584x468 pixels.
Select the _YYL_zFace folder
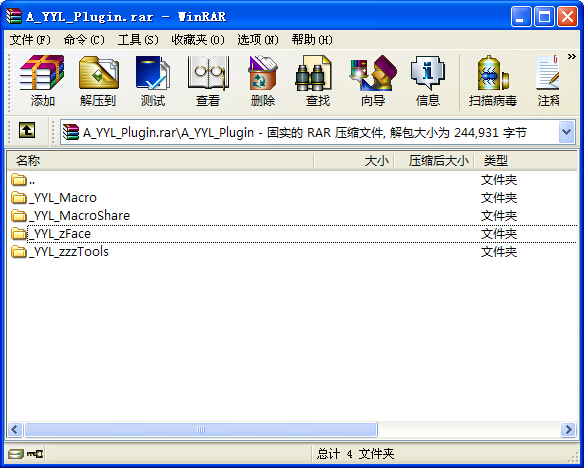point(292,234)
